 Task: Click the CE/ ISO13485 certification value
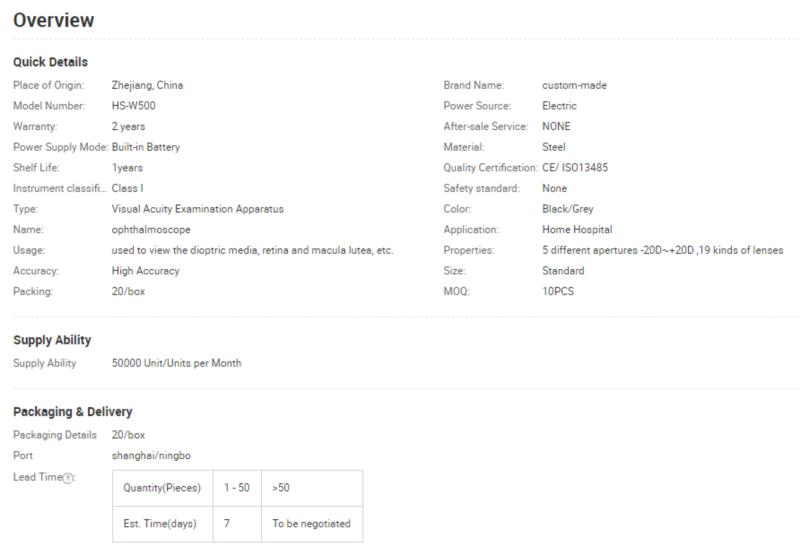coord(575,167)
